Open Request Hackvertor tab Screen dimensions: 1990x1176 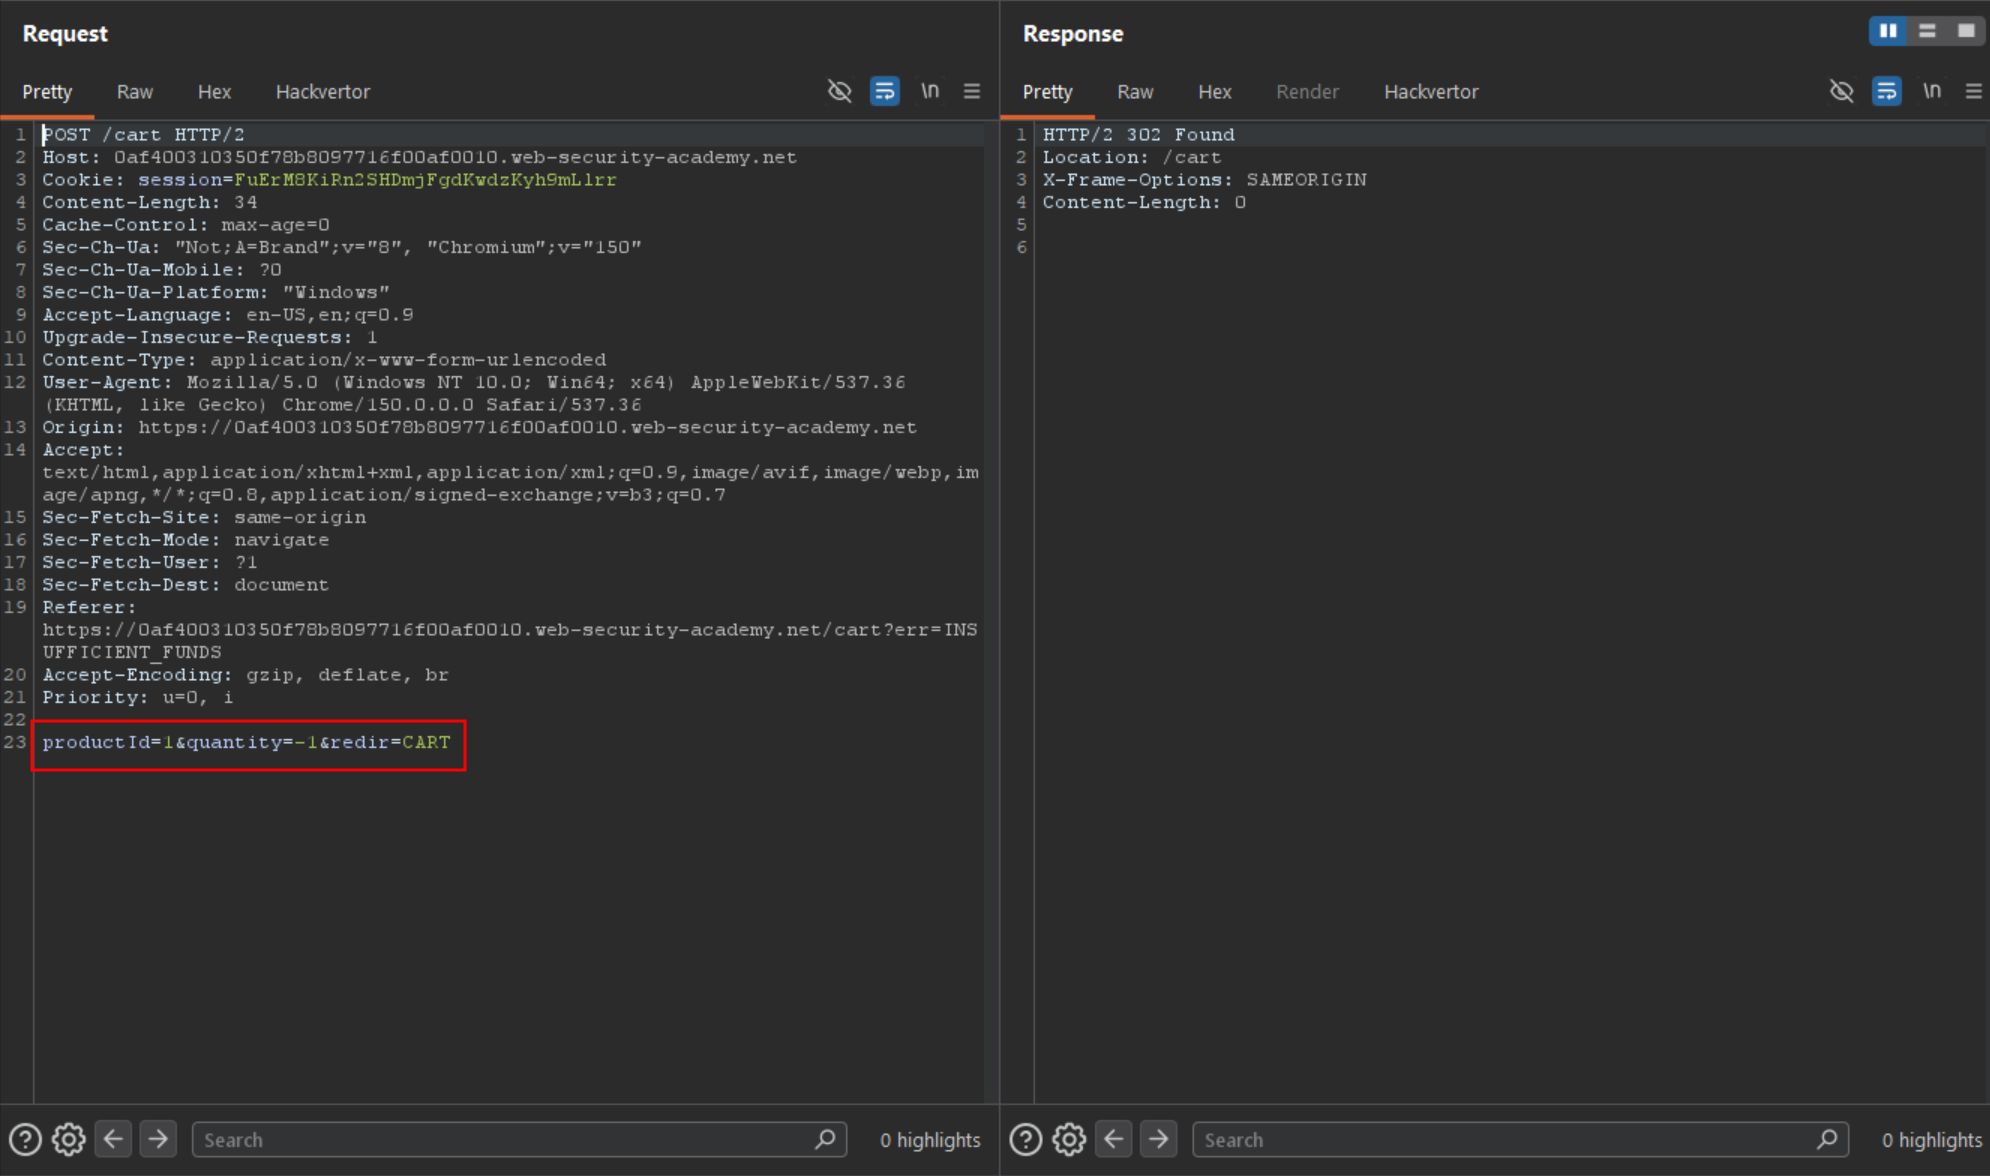[323, 92]
